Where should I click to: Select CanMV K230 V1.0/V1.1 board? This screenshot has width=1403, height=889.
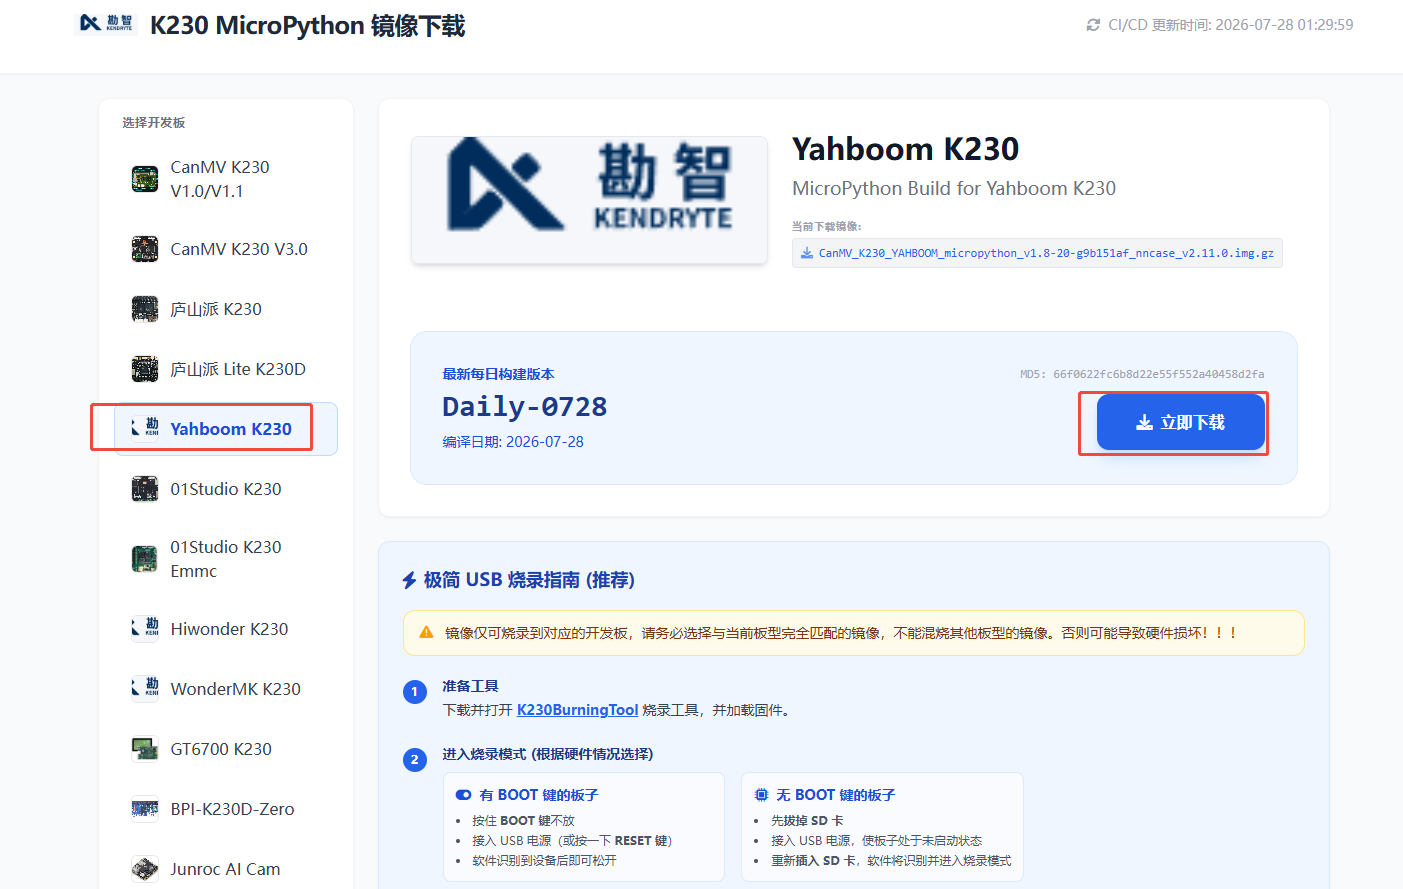coord(226,179)
